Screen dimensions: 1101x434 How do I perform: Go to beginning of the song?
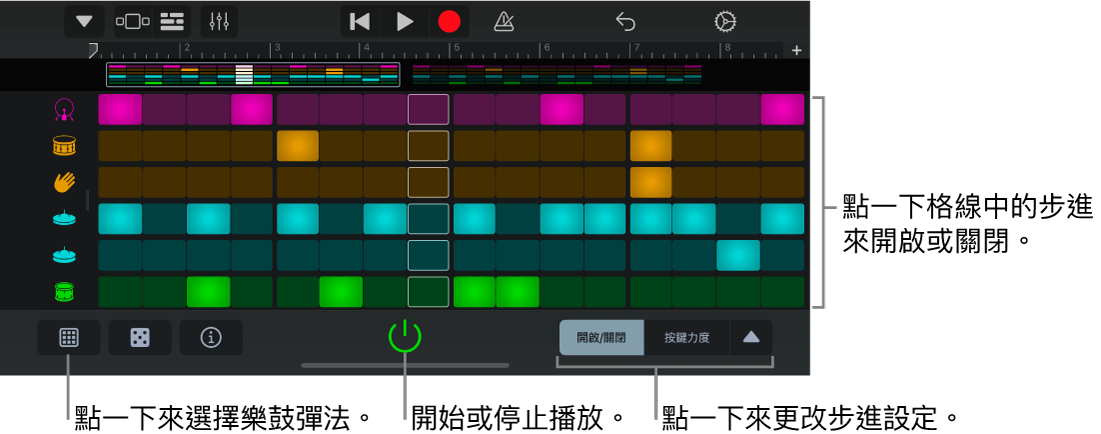[360, 22]
